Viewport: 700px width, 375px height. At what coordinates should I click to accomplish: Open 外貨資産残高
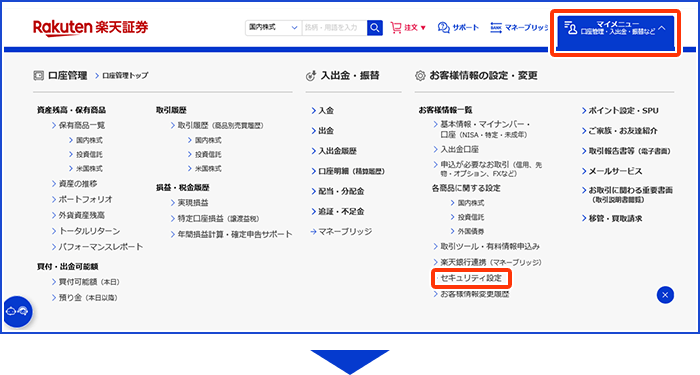coord(79,215)
